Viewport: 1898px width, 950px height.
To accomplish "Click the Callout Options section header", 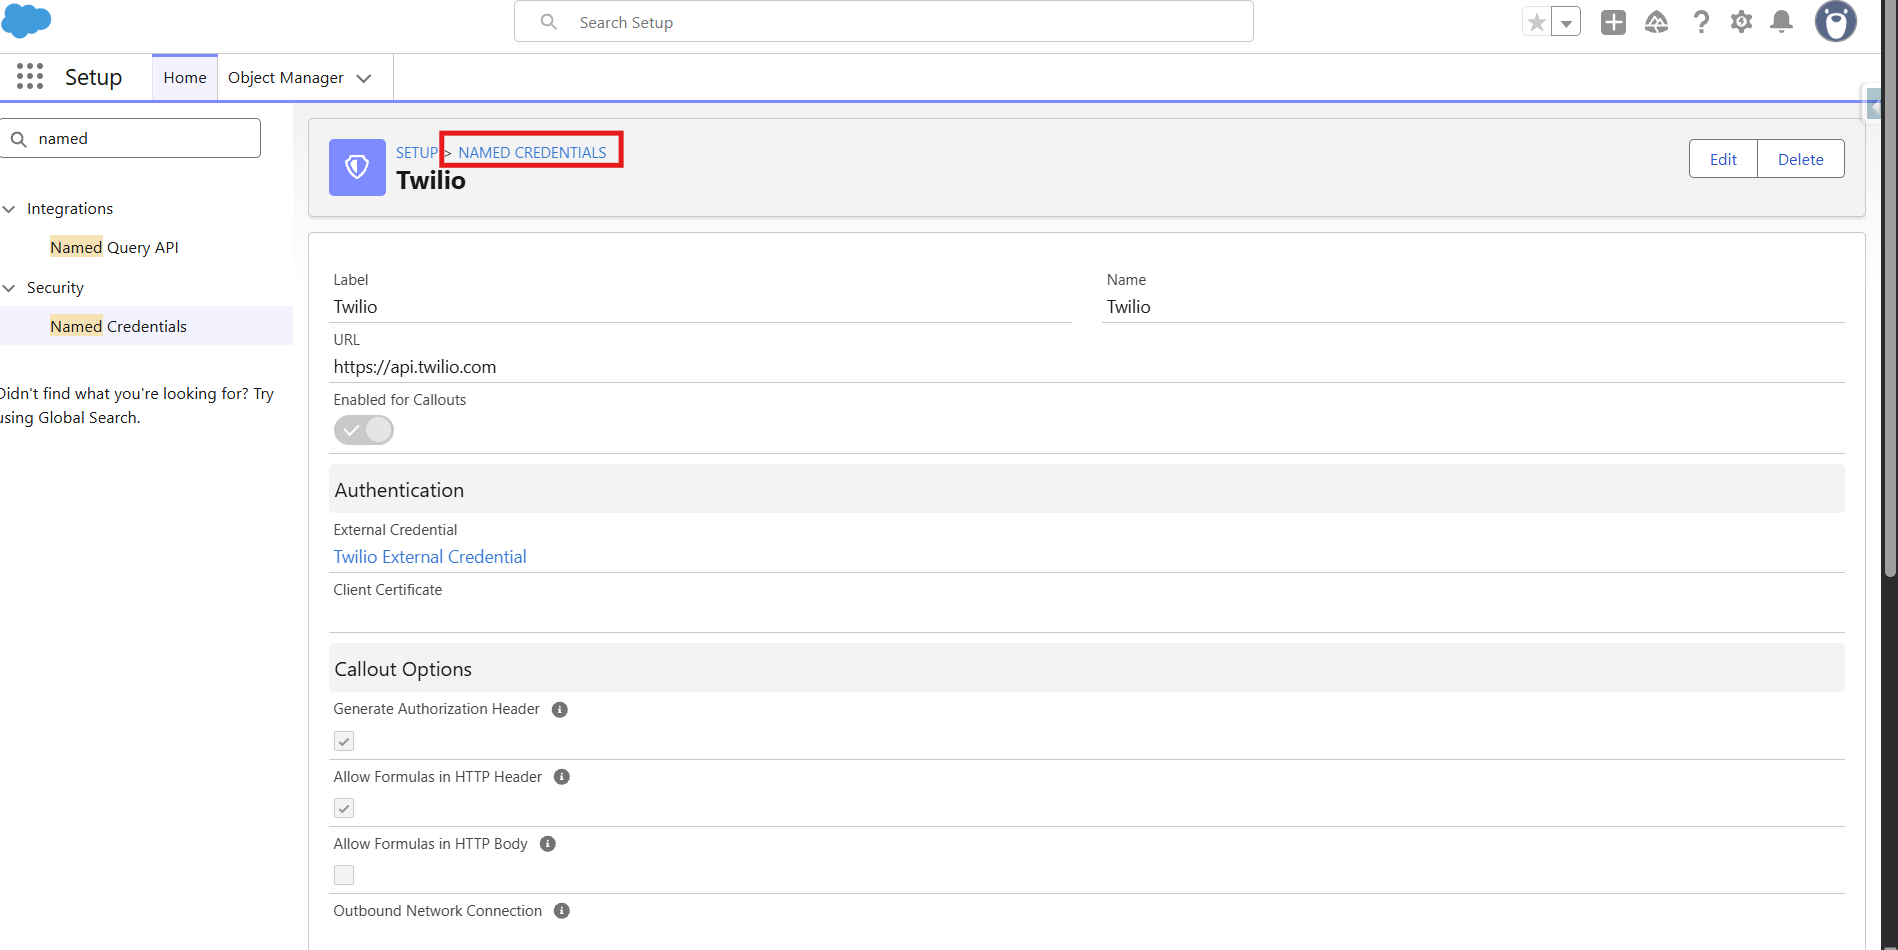I will point(1087,669).
